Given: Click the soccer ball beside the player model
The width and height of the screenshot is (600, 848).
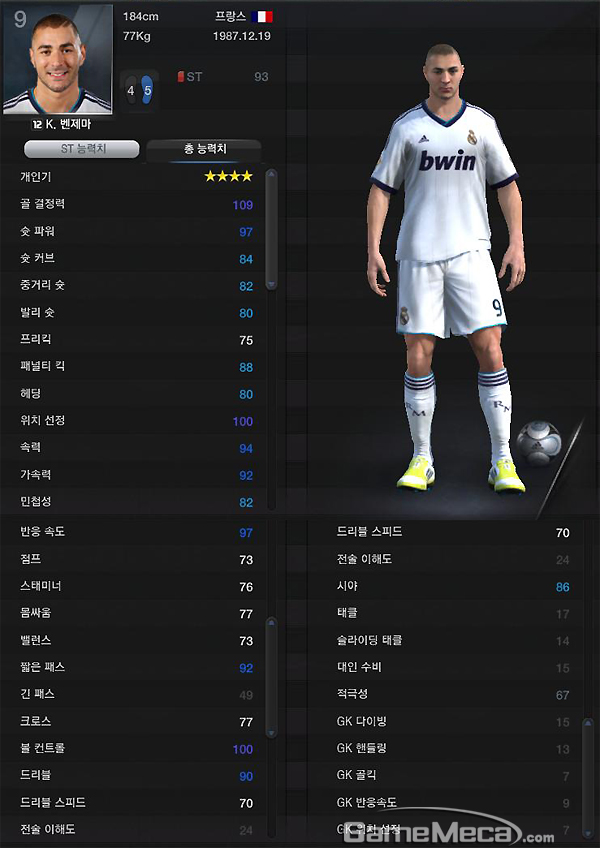Looking at the screenshot, I should 538,443.
